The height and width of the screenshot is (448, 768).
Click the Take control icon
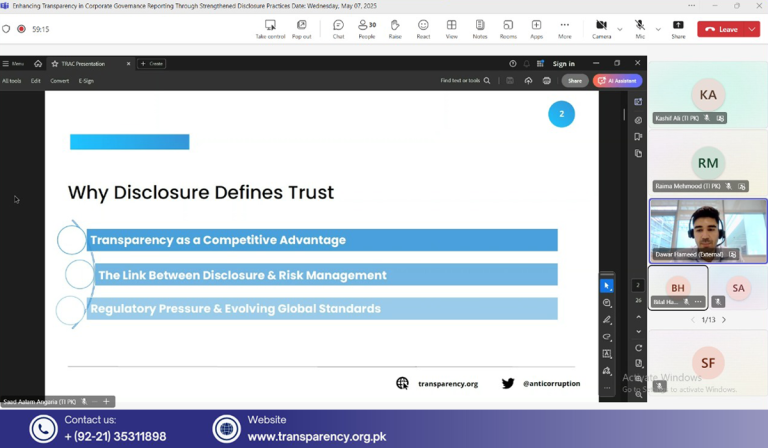[270, 29]
